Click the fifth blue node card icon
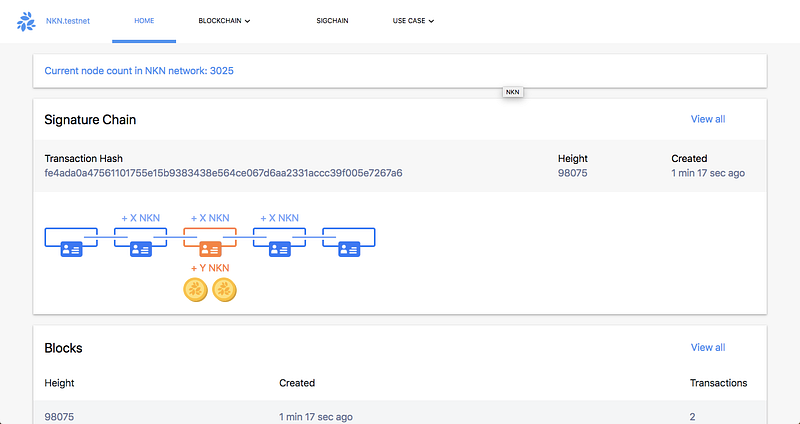Image resolution: width=800 pixels, height=424 pixels. [349, 249]
